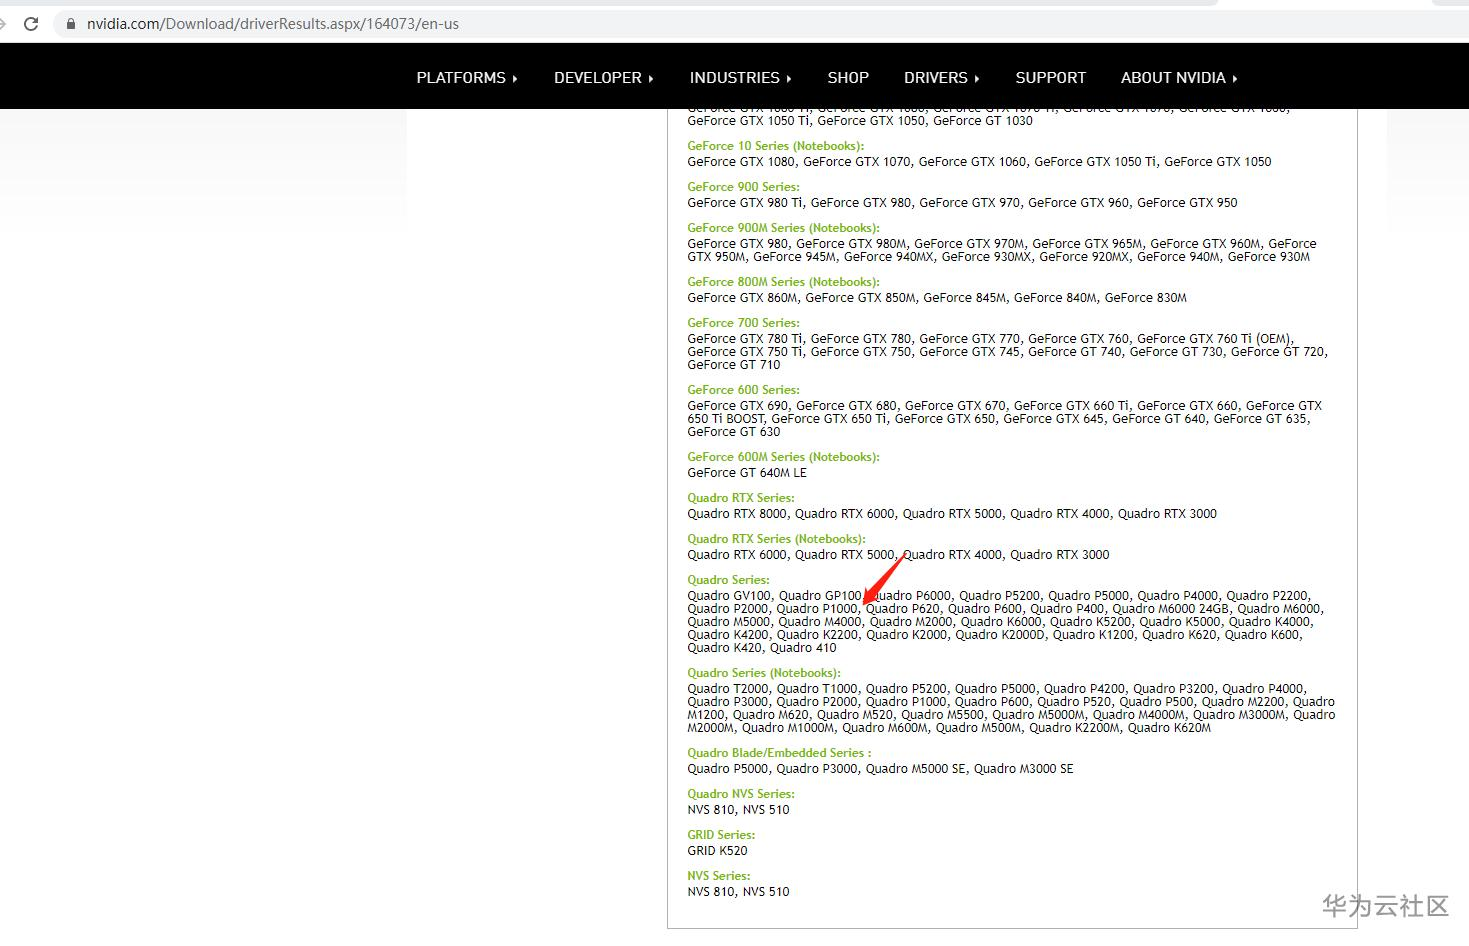Click the 'Quadro RTX Series (Notebooks):' heading
The image size is (1469, 946).
coord(777,539)
